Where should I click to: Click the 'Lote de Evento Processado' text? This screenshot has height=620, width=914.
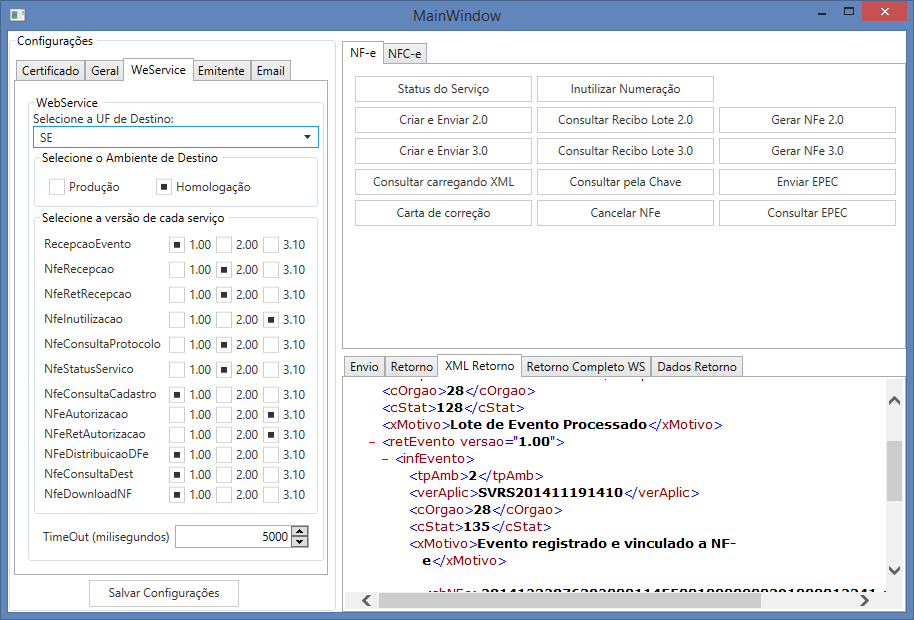pyautogui.click(x=549, y=425)
